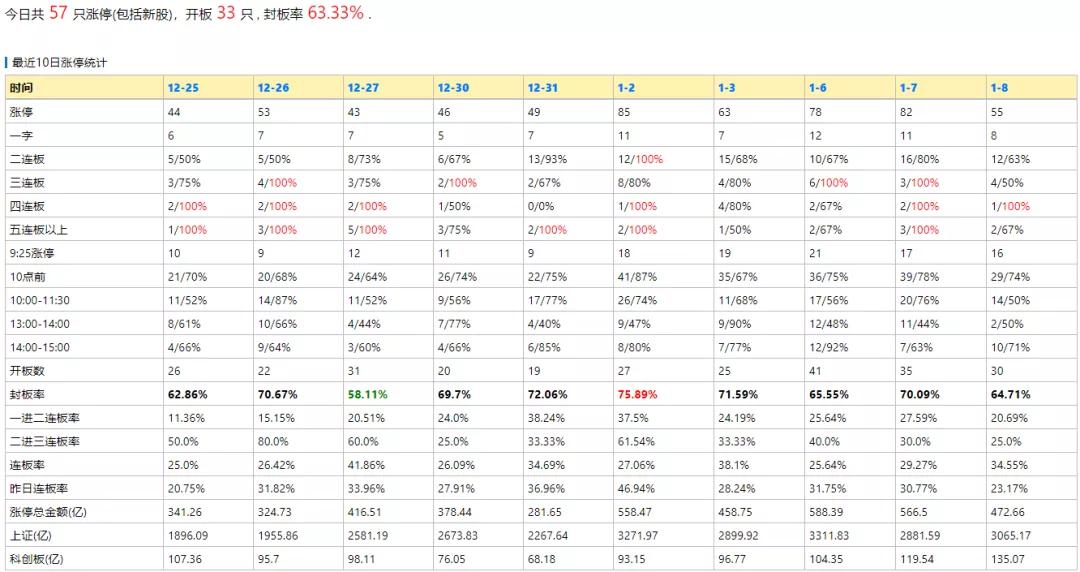This screenshot has width=1080, height=572.
Task: Select the 封板率 row label
Action: pyautogui.click(x=27, y=394)
